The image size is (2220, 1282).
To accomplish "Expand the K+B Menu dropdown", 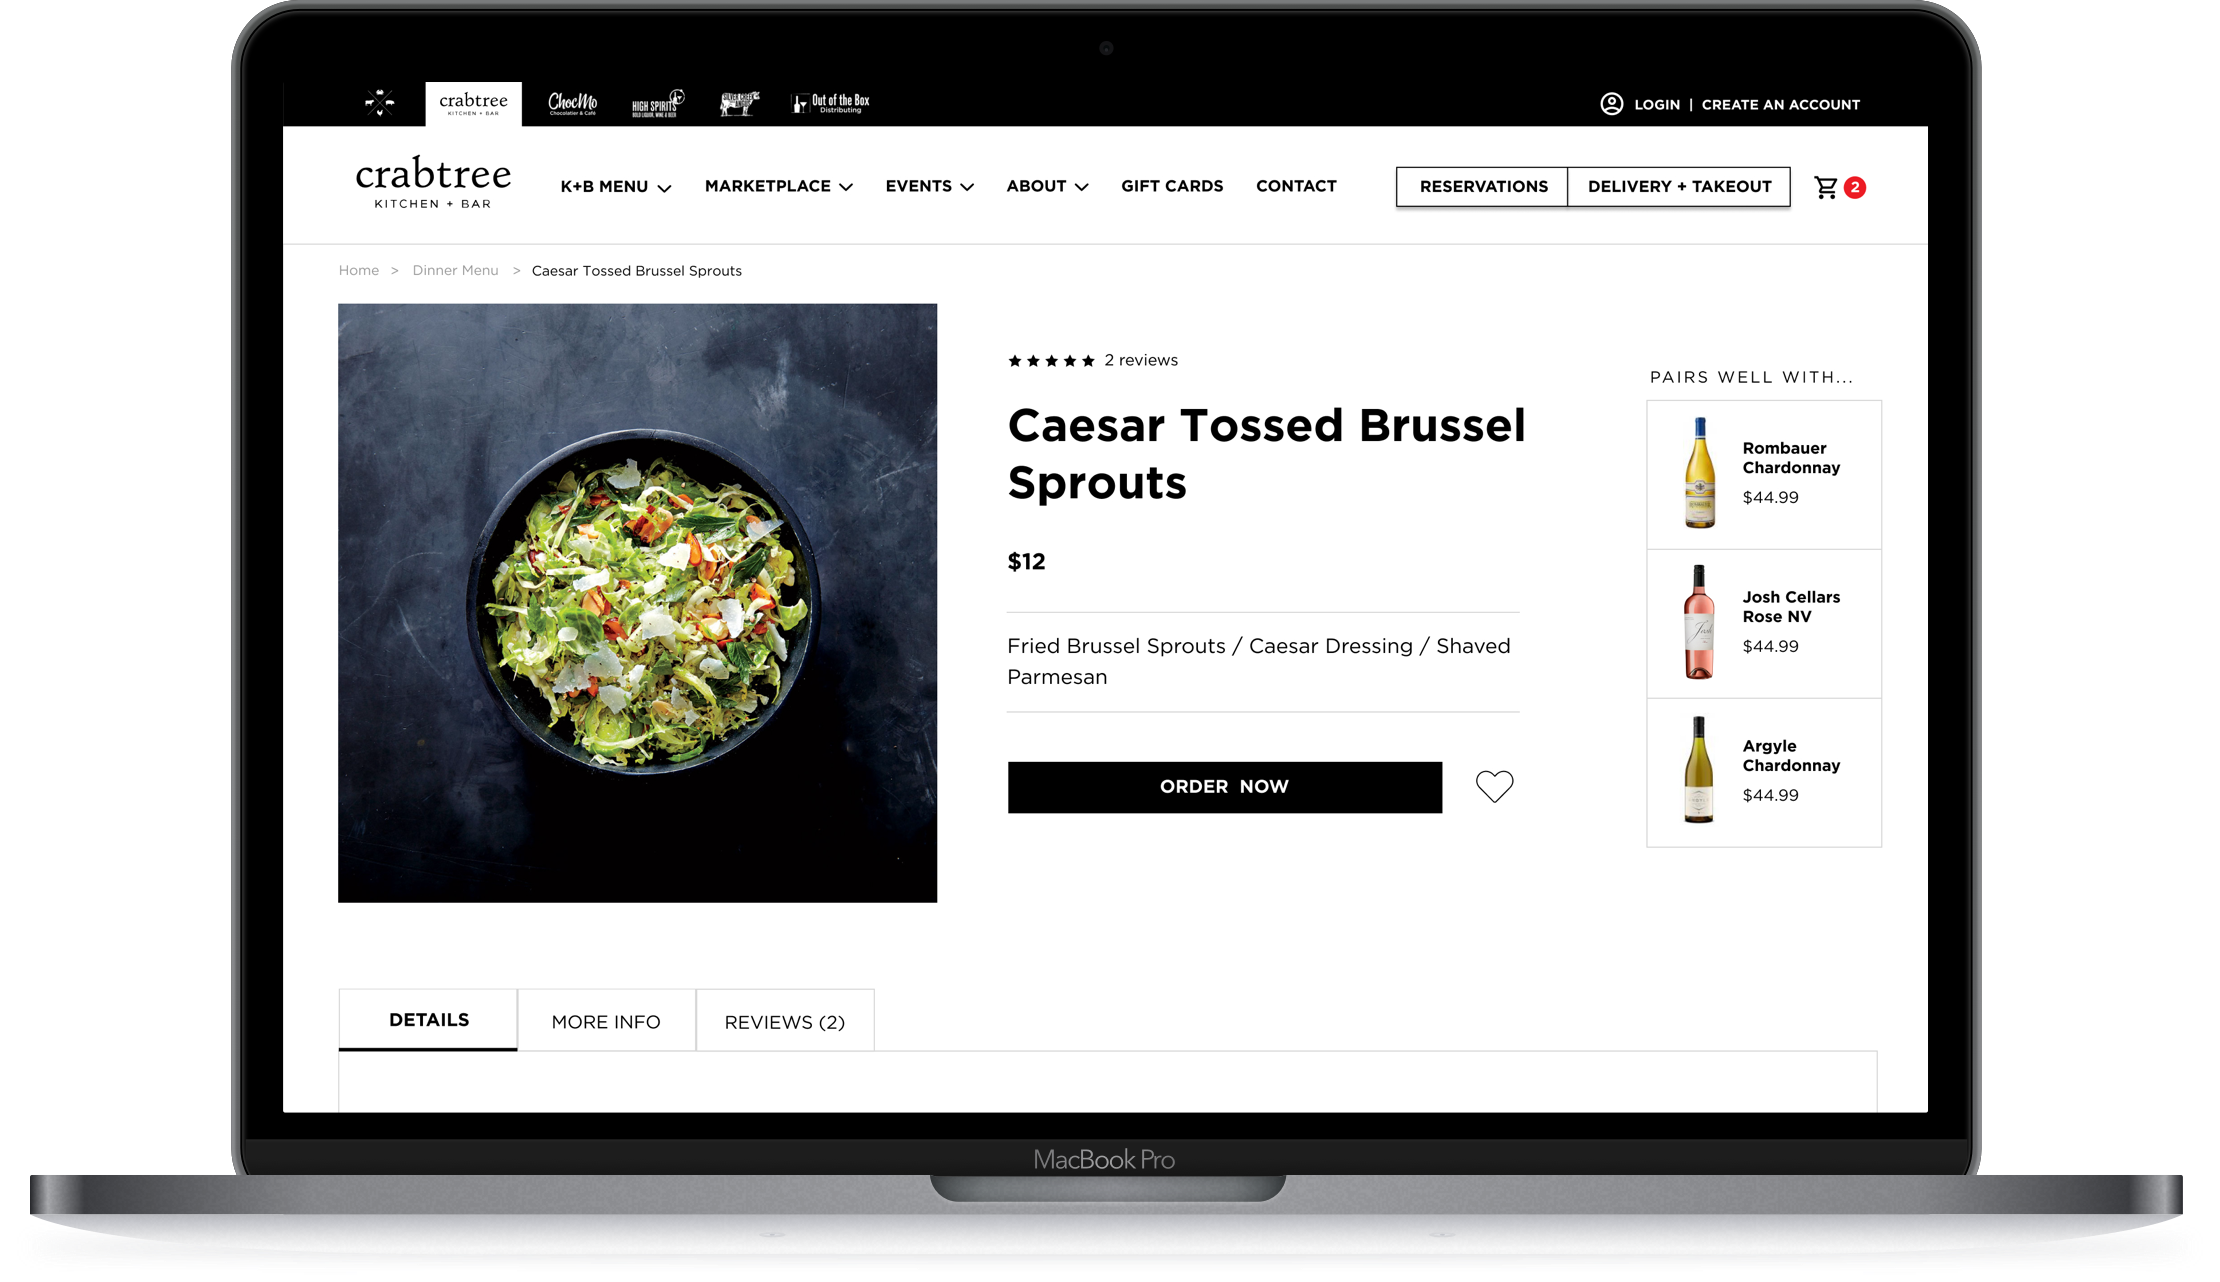I will click(615, 187).
